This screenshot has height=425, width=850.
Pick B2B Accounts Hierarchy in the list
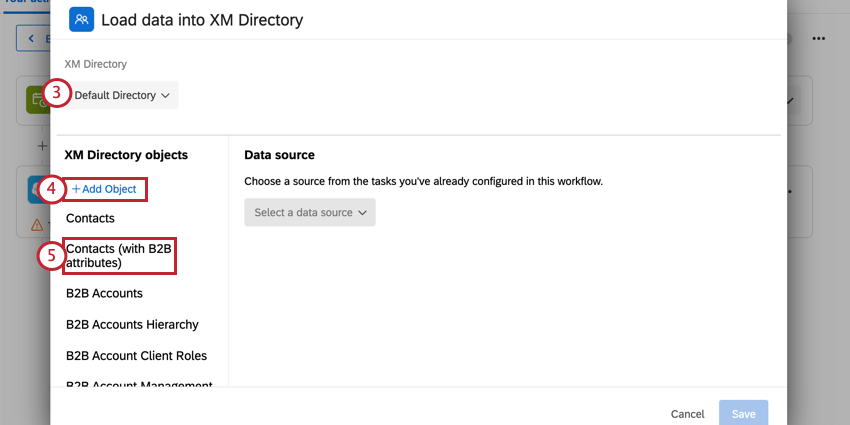click(x=132, y=325)
